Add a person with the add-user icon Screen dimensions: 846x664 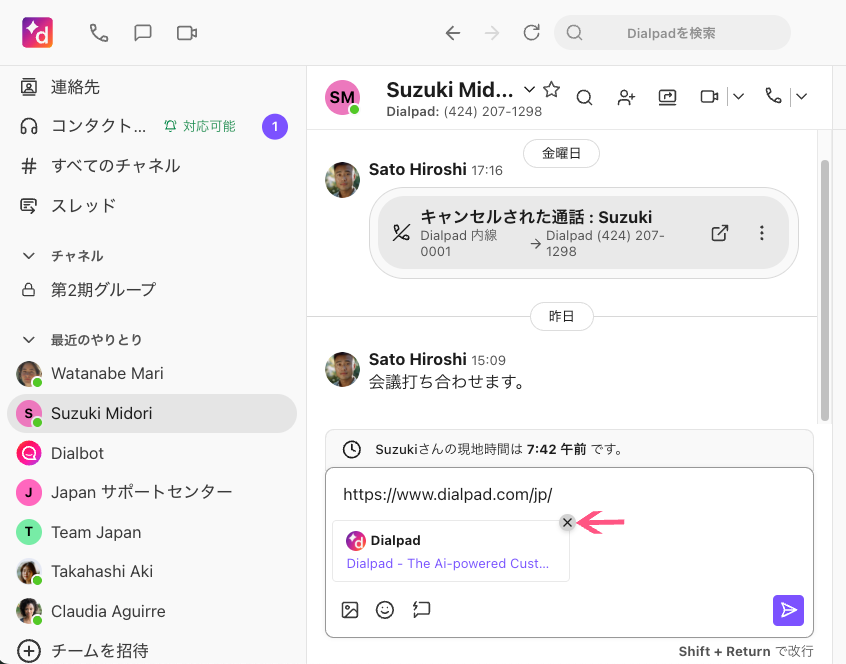[626, 97]
